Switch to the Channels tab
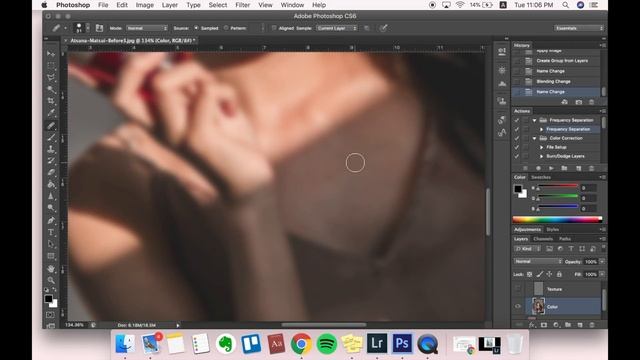 [x=543, y=239]
